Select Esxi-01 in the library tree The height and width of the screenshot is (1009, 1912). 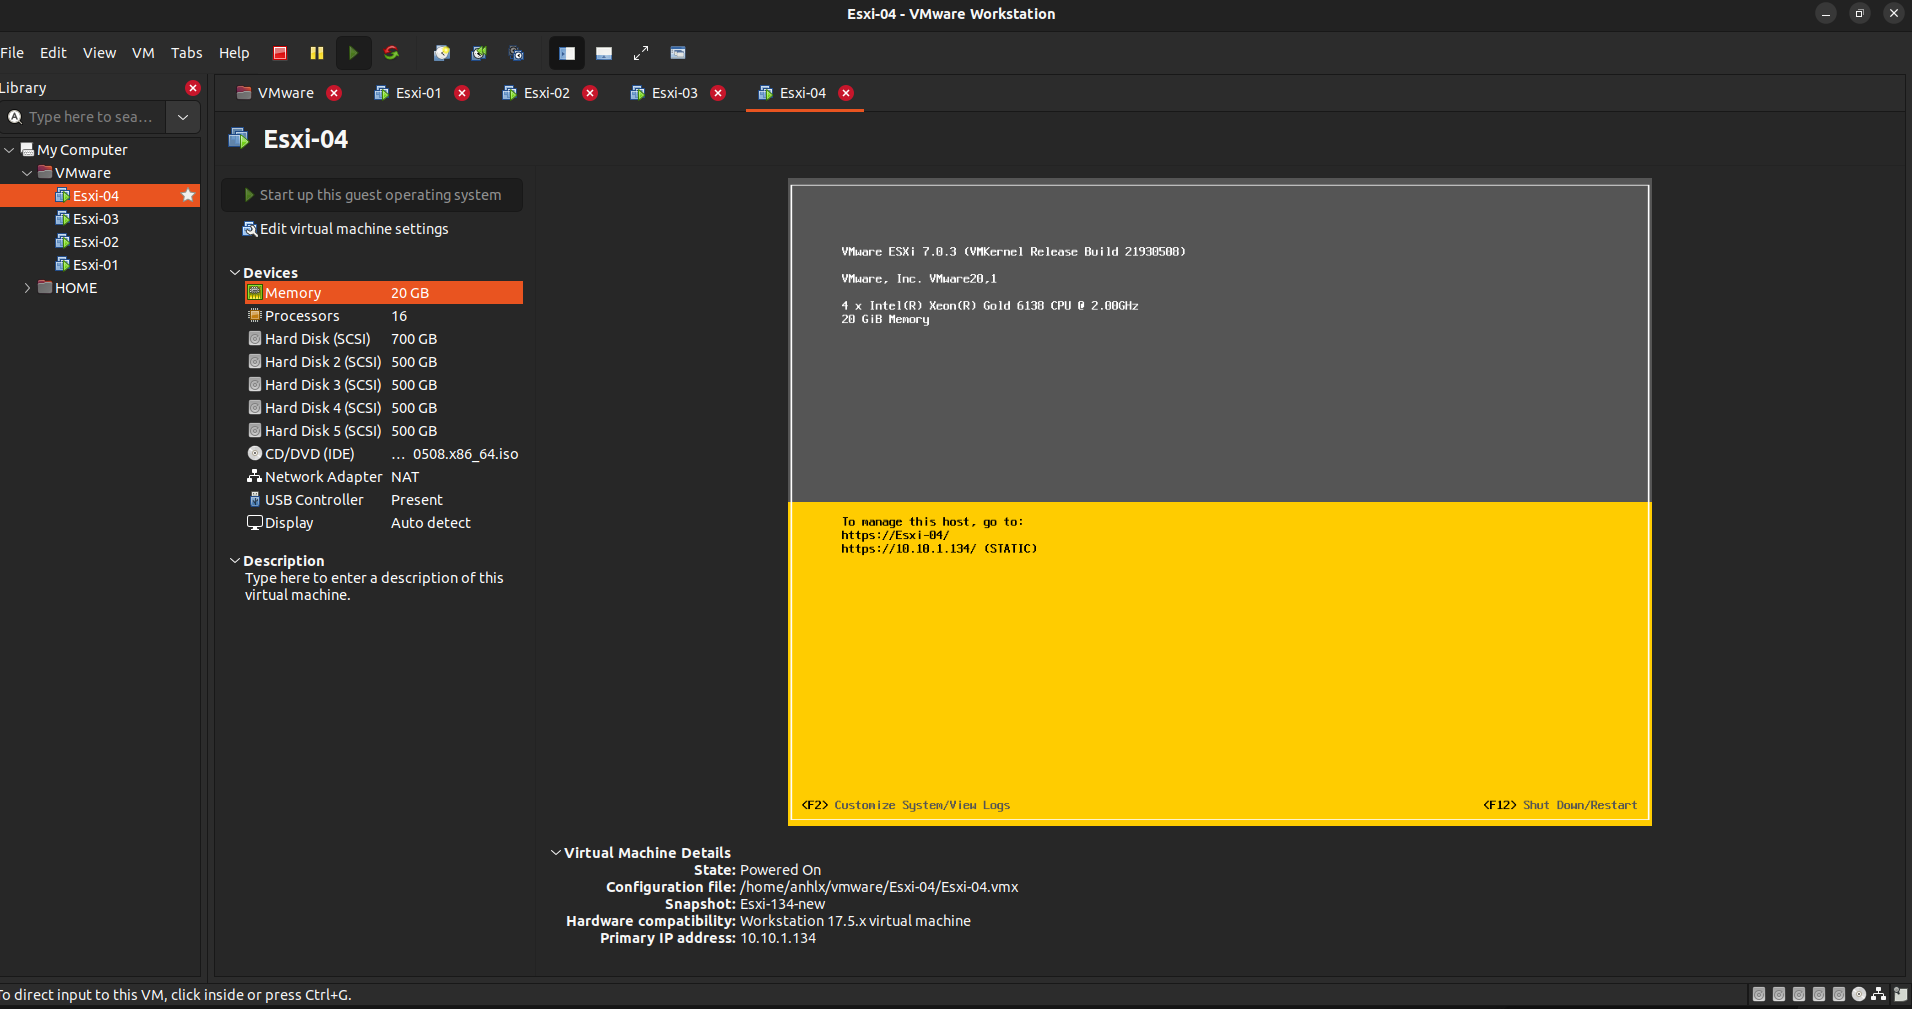tap(96, 265)
